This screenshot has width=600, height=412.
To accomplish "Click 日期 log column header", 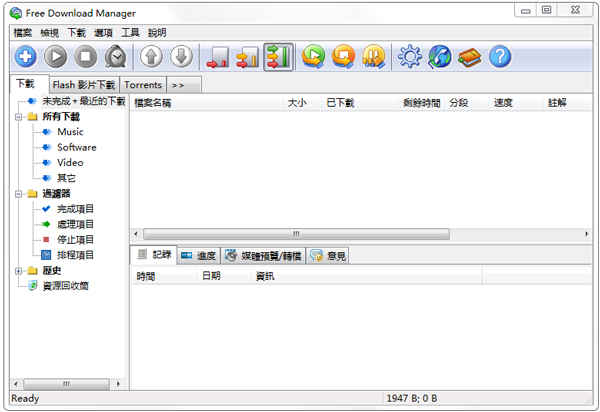I will tap(224, 276).
